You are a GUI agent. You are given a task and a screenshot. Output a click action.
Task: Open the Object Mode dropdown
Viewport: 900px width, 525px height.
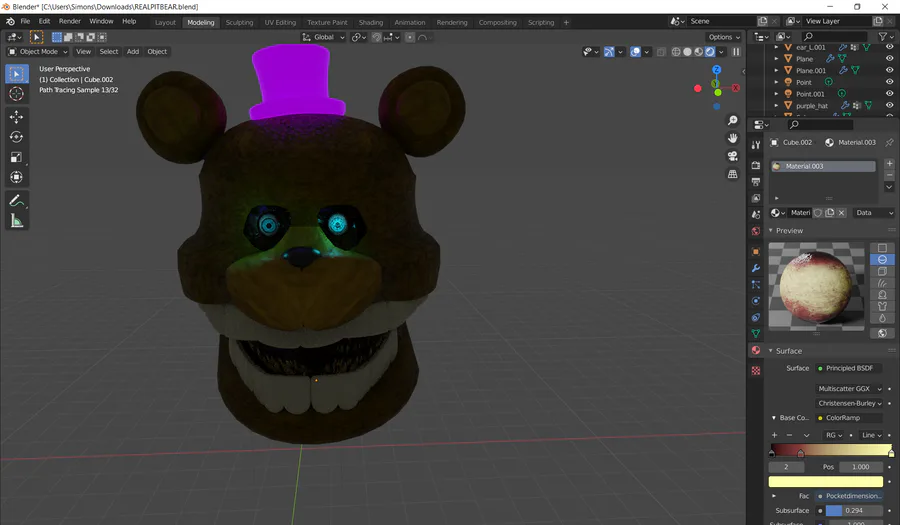38,52
